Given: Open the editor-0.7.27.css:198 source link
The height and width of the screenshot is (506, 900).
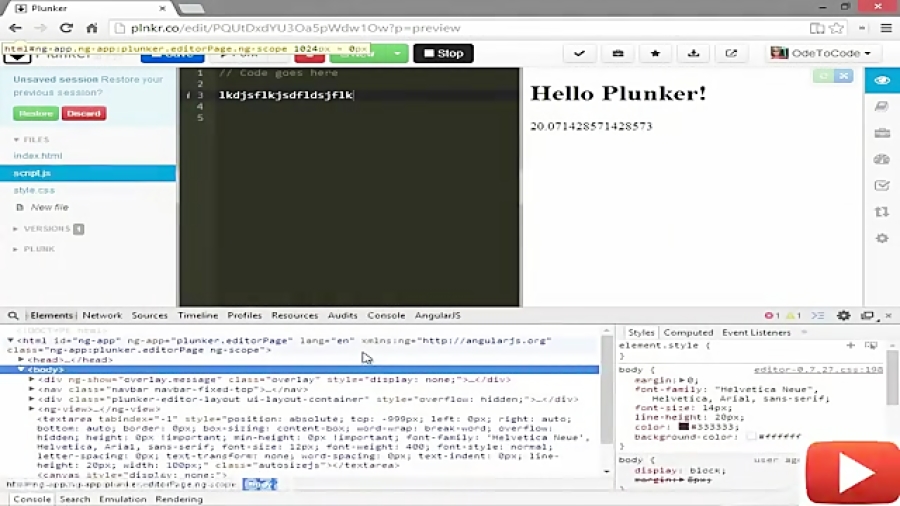Looking at the screenshot, I should [818, 369].
